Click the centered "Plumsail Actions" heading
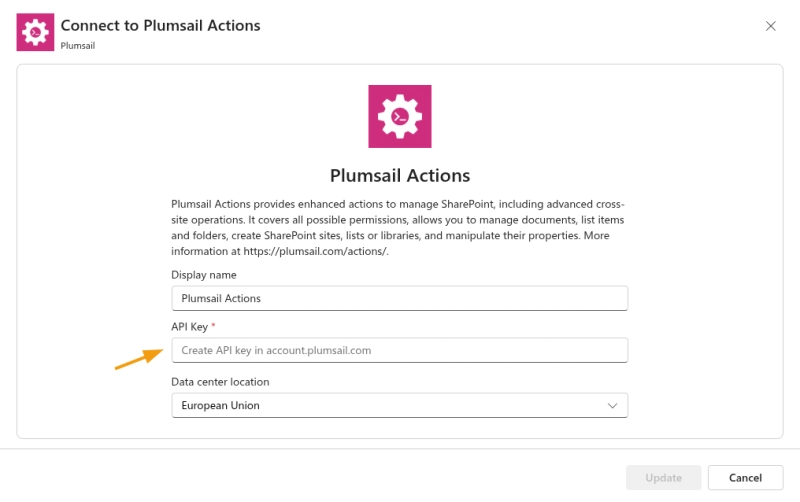Screen dimensions: 800x502 (x=399, y=175)
